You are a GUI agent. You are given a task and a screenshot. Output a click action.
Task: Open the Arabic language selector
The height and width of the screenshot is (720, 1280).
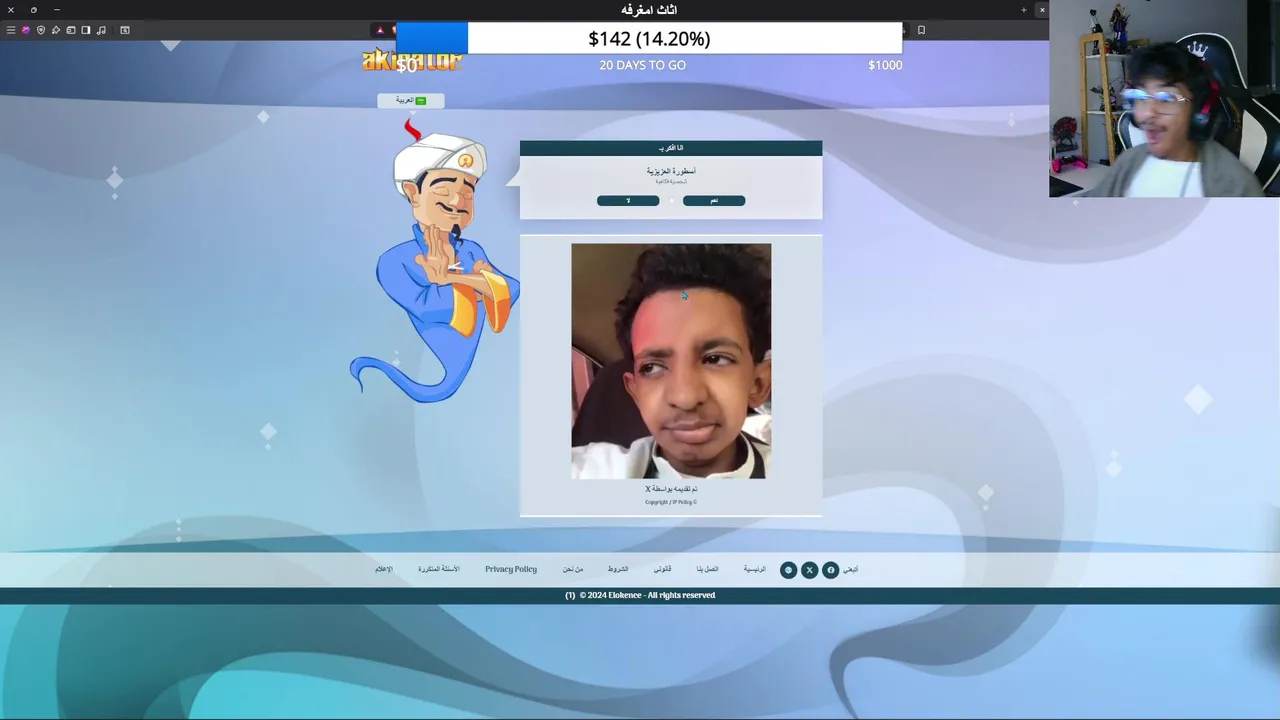(x=411, y=100)
